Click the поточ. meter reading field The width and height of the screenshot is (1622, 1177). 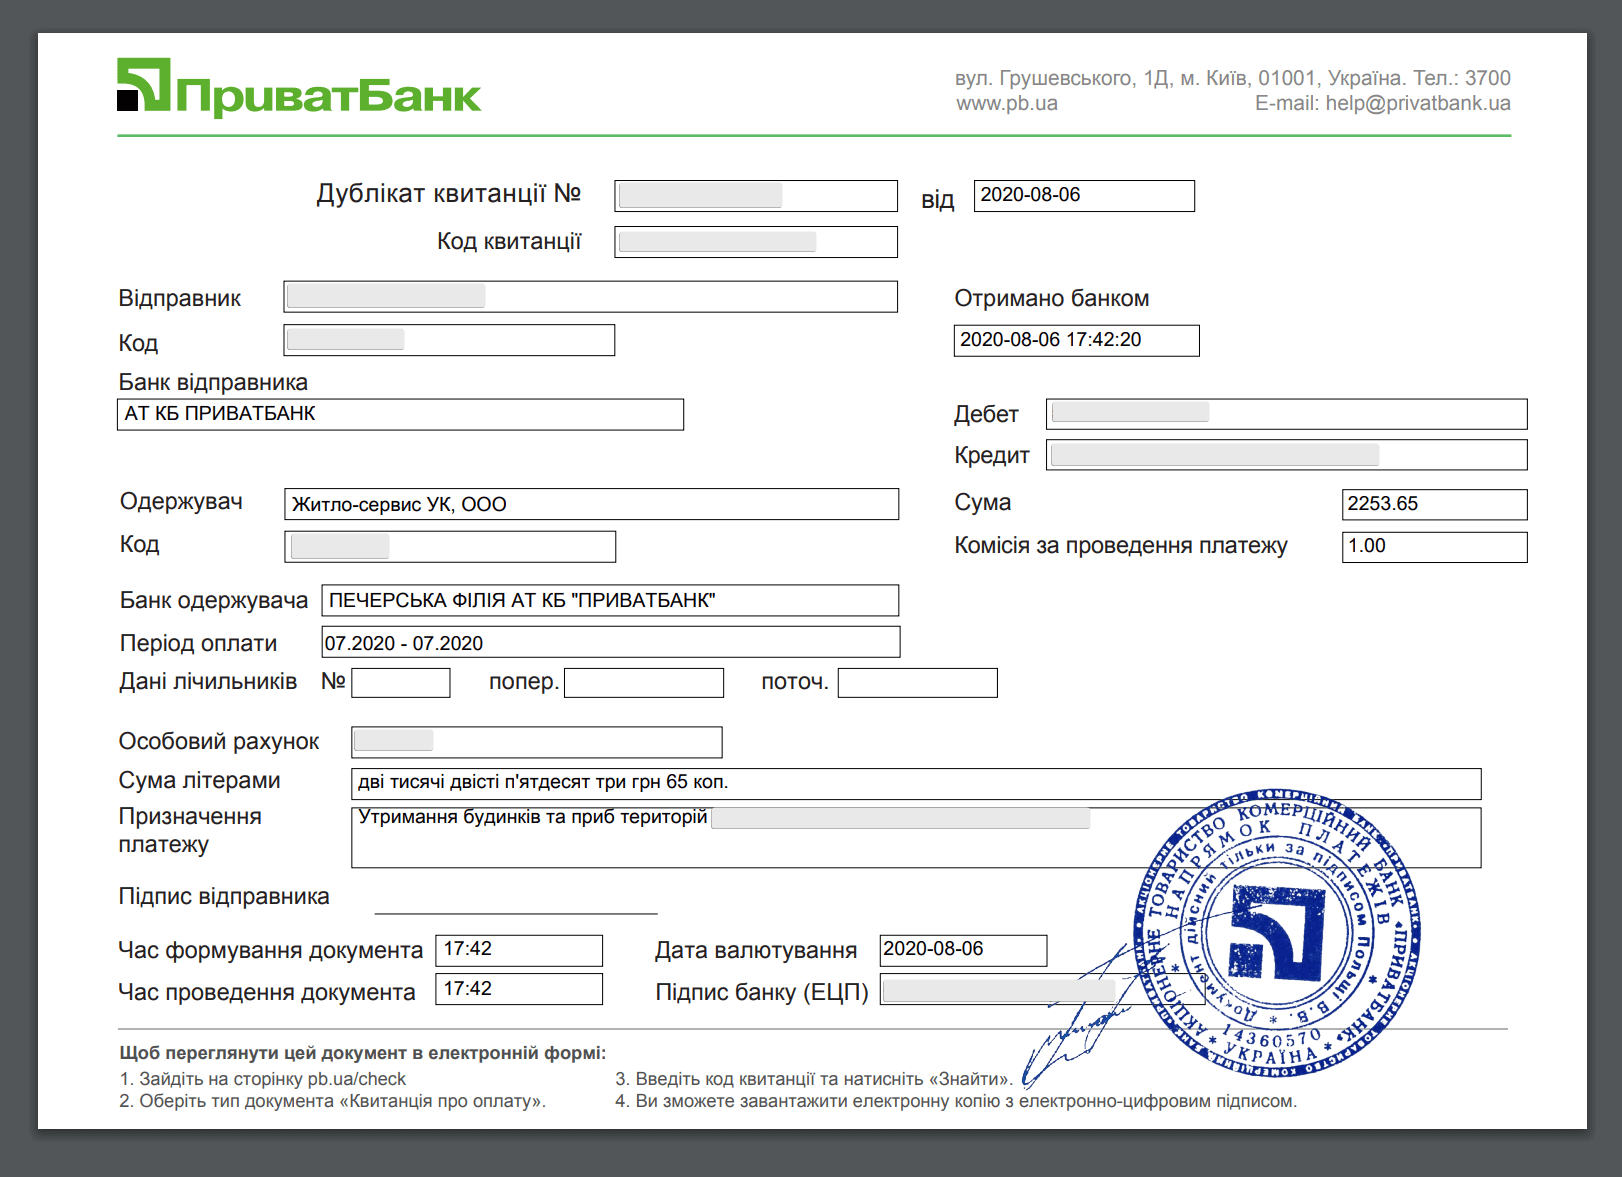point(917,683)
